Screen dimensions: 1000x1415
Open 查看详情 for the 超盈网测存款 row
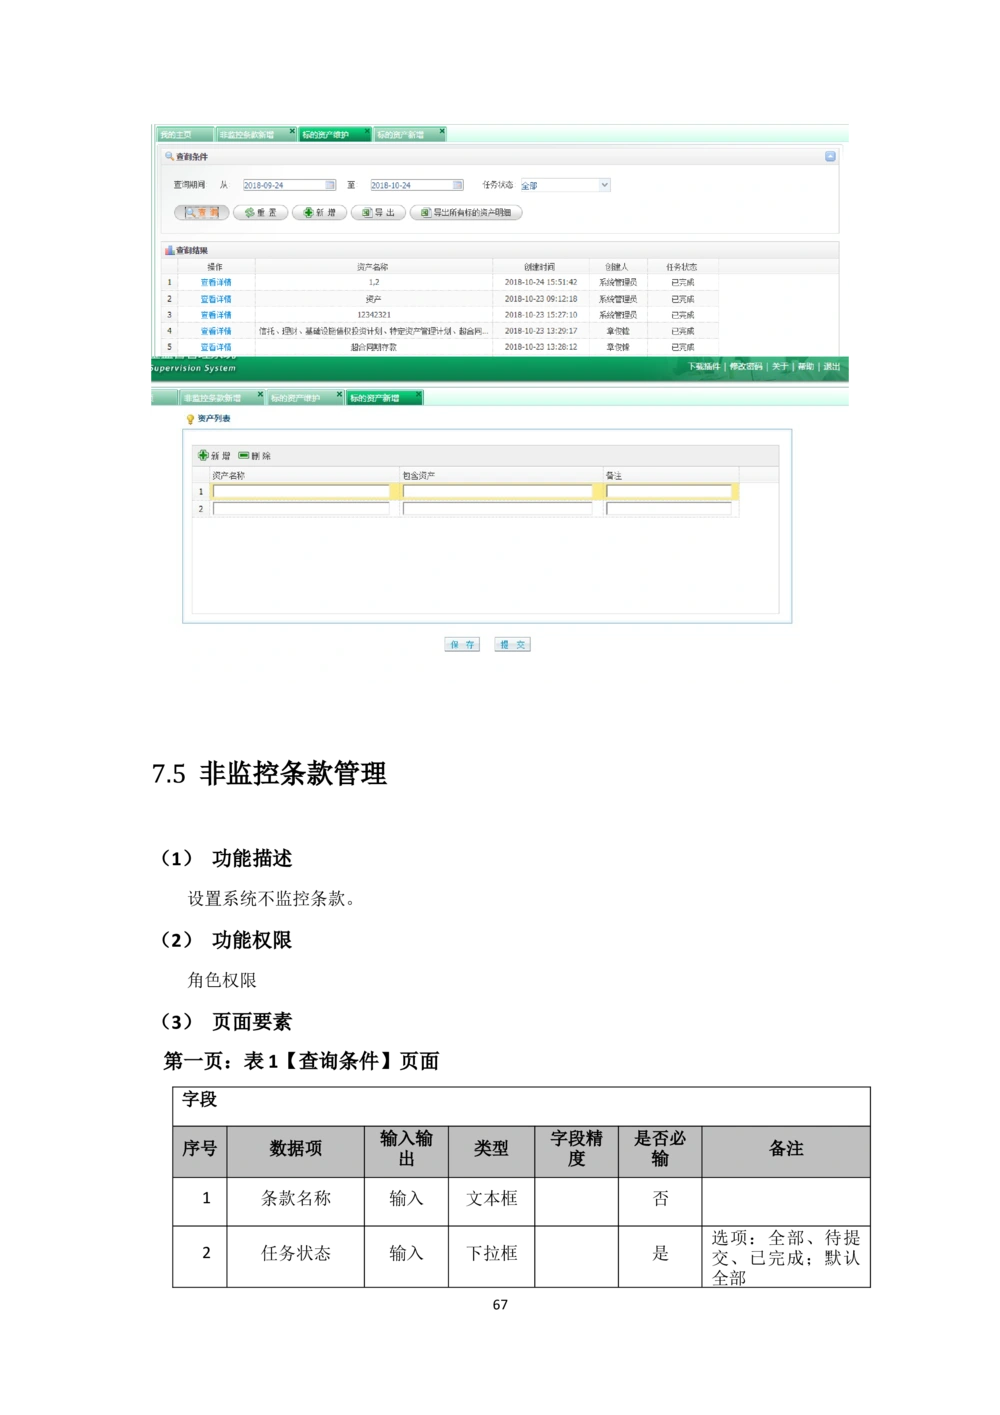tap(217, 349)
